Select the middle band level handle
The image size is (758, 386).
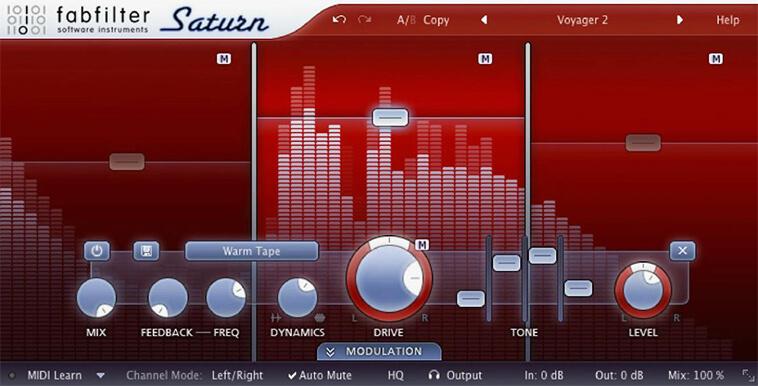[390, 118]
